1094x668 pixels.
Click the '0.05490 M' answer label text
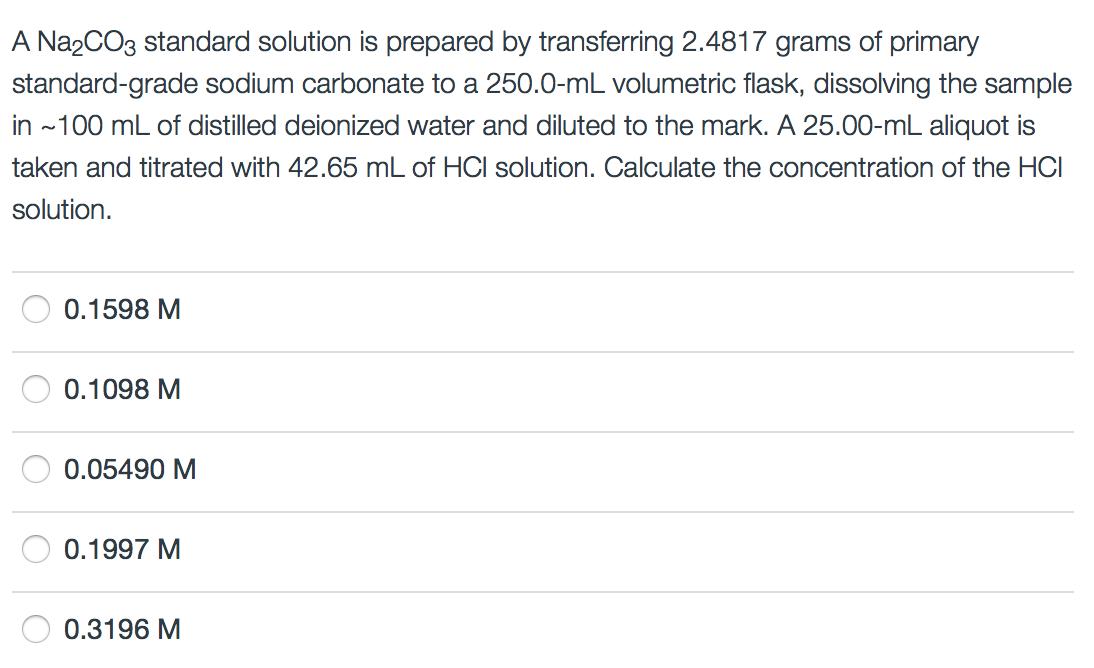point(130,469)
